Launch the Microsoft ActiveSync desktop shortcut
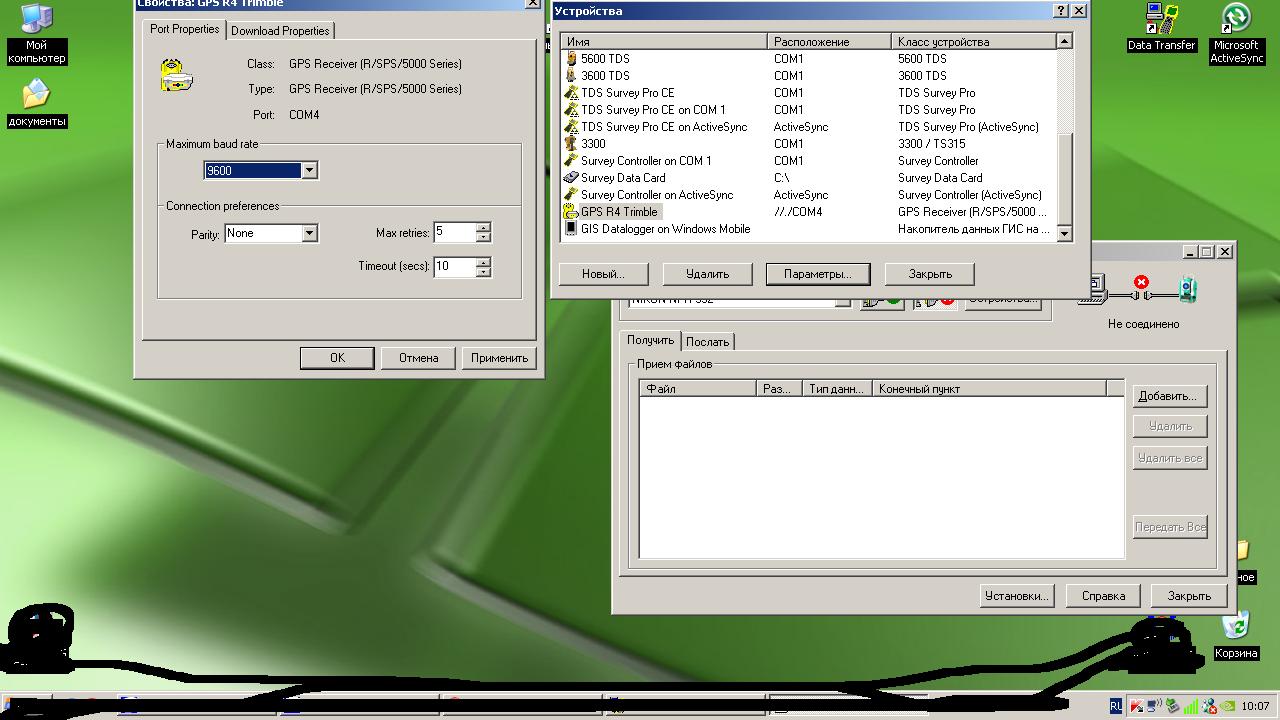The width and height of the screenshot is (1280, 720). click(x=1236, y=33)
